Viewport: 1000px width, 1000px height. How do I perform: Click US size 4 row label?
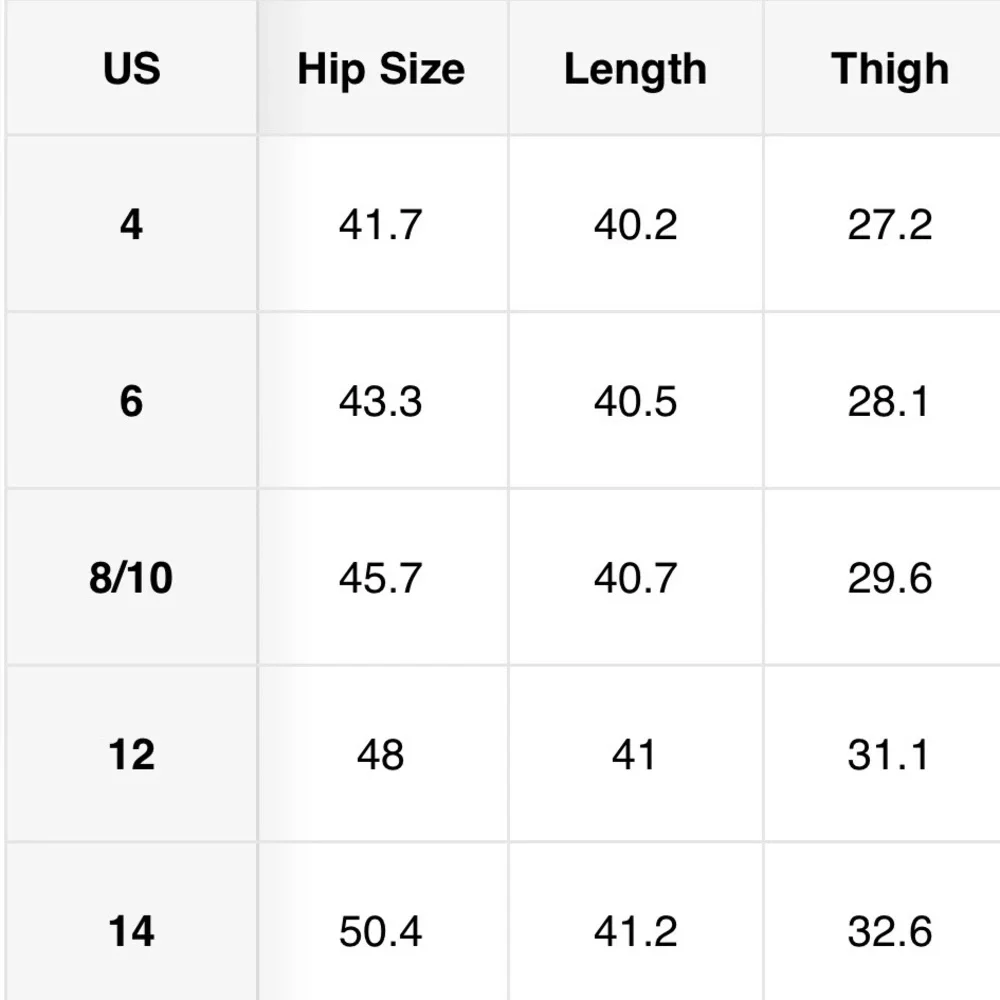[x=131, y=224]
